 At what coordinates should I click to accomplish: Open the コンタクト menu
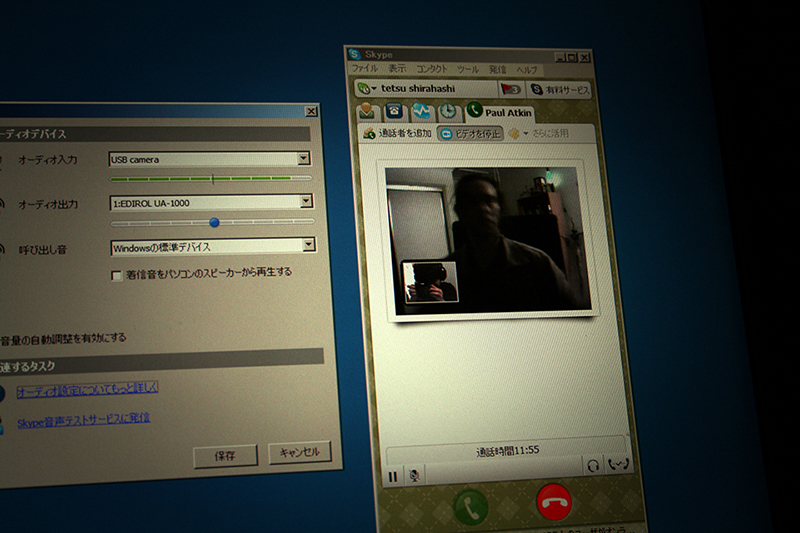(432, 69)
